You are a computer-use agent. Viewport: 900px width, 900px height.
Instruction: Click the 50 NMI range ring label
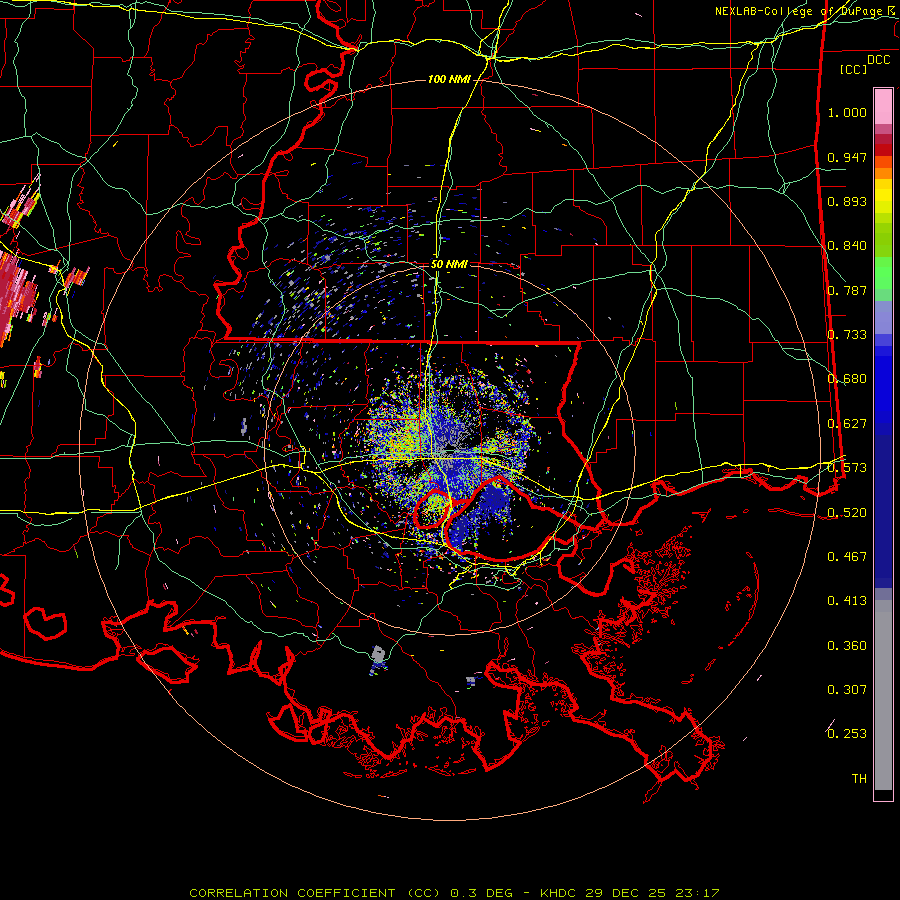pos(449,264)
